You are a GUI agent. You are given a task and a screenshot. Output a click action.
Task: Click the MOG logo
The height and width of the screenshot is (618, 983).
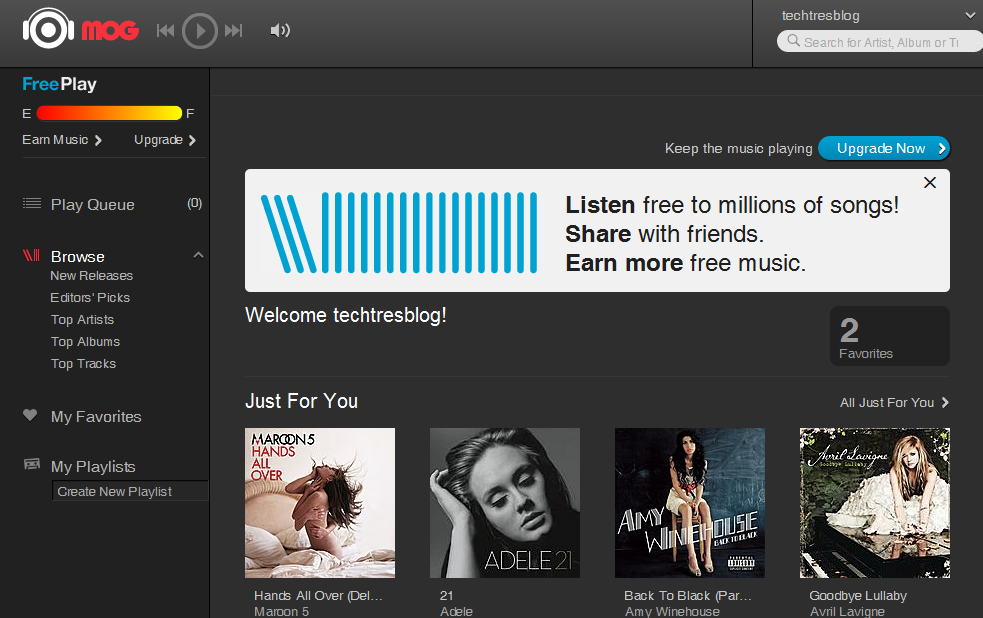[x=80, y=29]
